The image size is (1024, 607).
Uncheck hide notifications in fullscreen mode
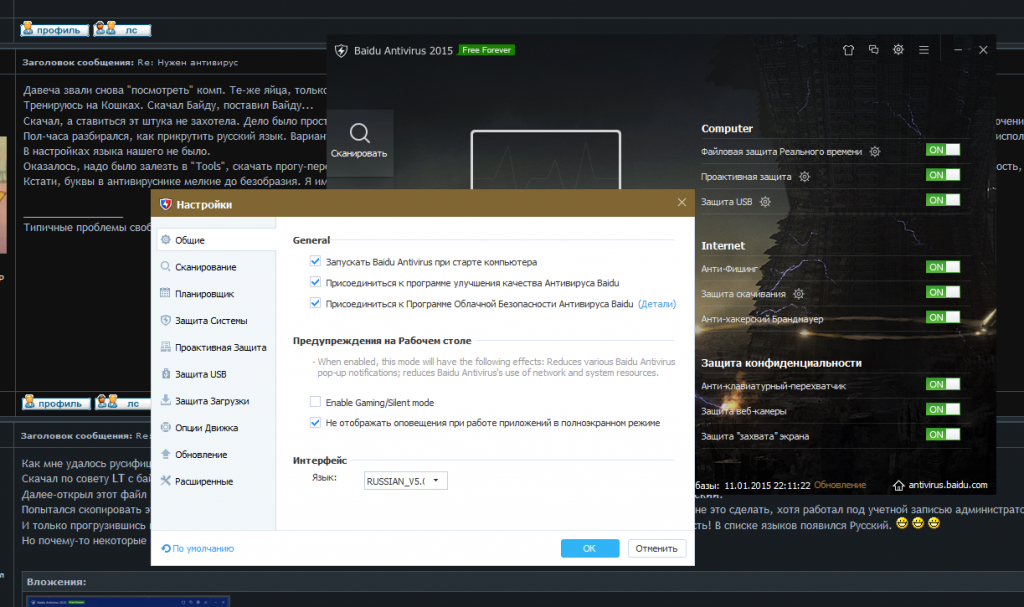(x=315, y=423)
